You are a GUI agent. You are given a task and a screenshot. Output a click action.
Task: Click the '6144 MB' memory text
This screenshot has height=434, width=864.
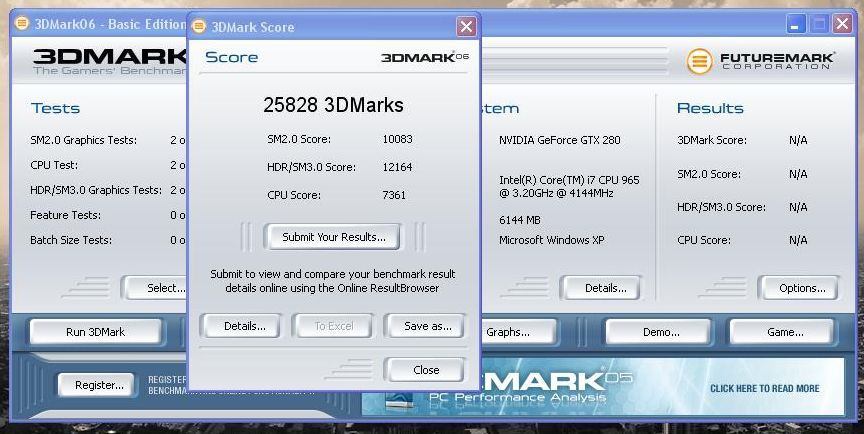[x=519, y=220]
